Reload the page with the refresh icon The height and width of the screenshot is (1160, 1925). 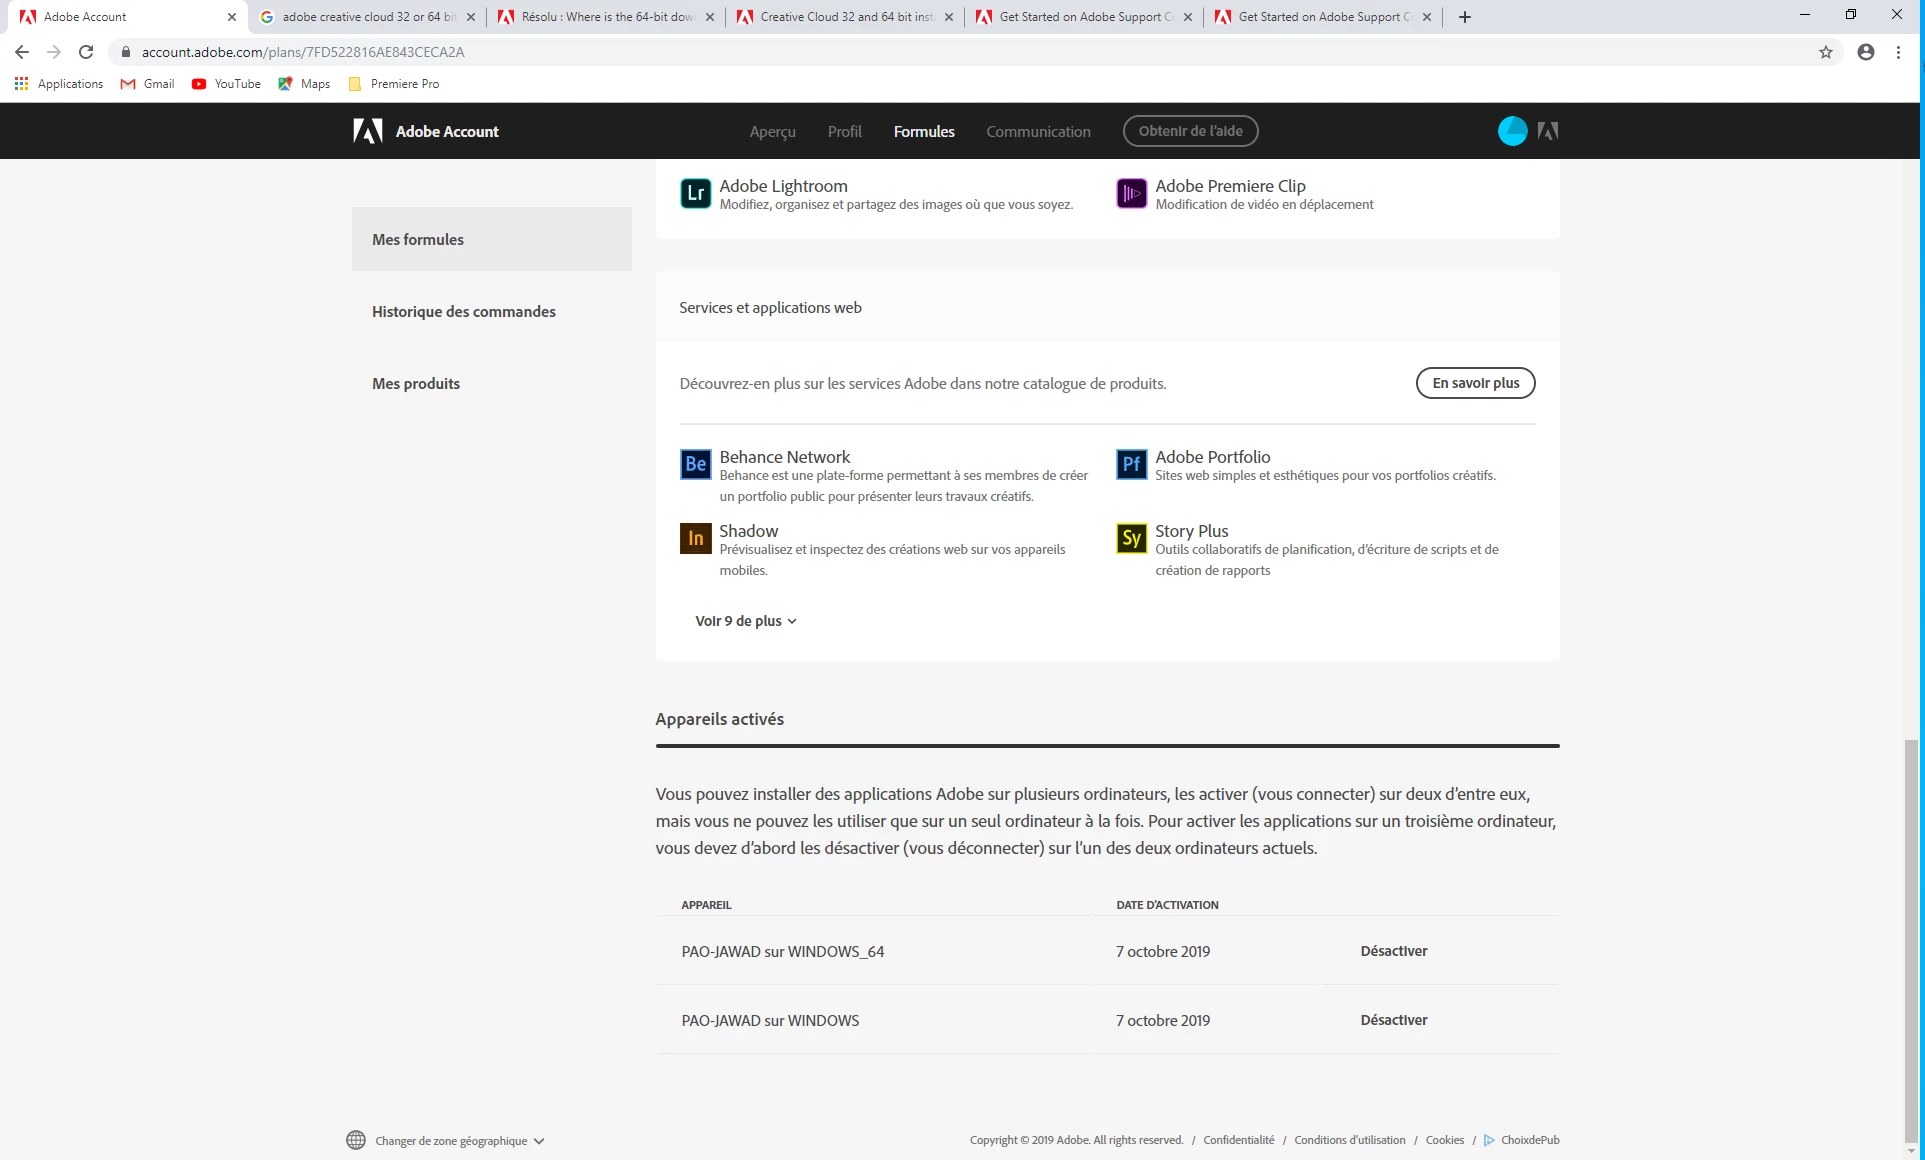86,52
